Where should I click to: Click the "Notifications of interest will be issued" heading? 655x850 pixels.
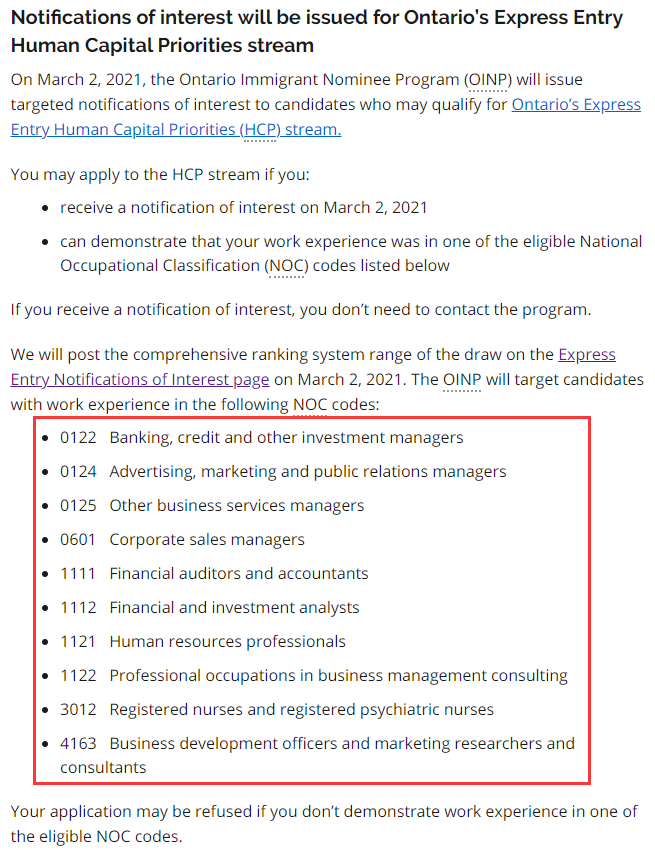pos(316,32)
